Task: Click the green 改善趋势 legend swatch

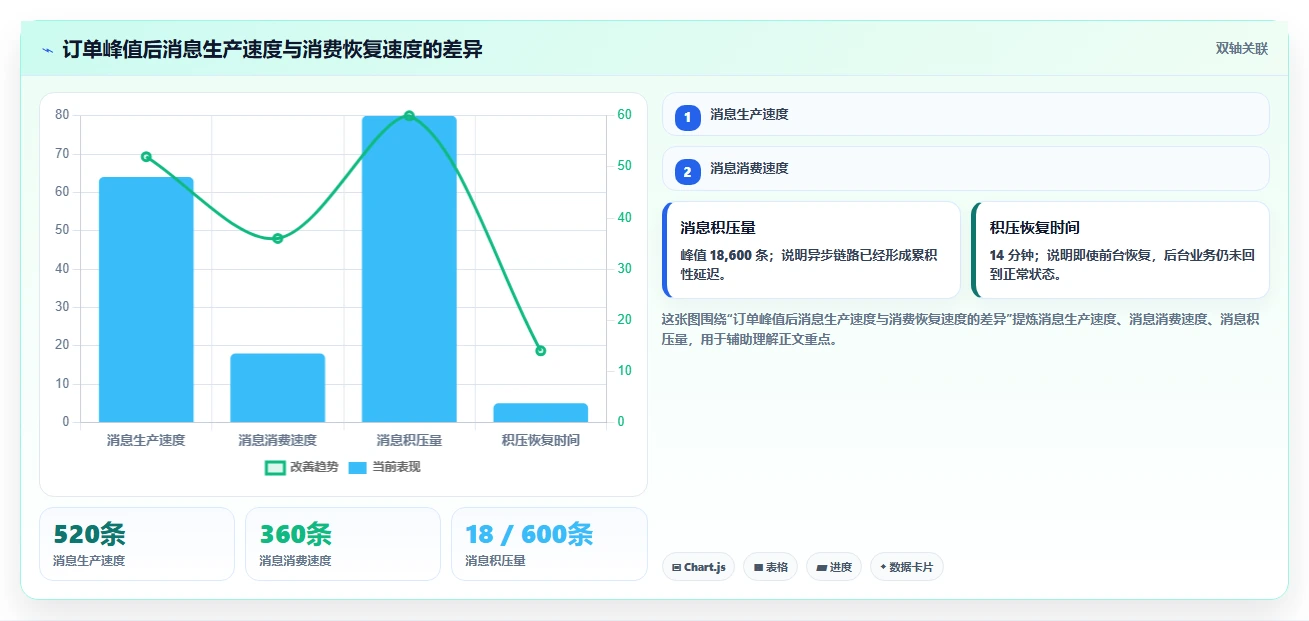Action: coord(275,467)
